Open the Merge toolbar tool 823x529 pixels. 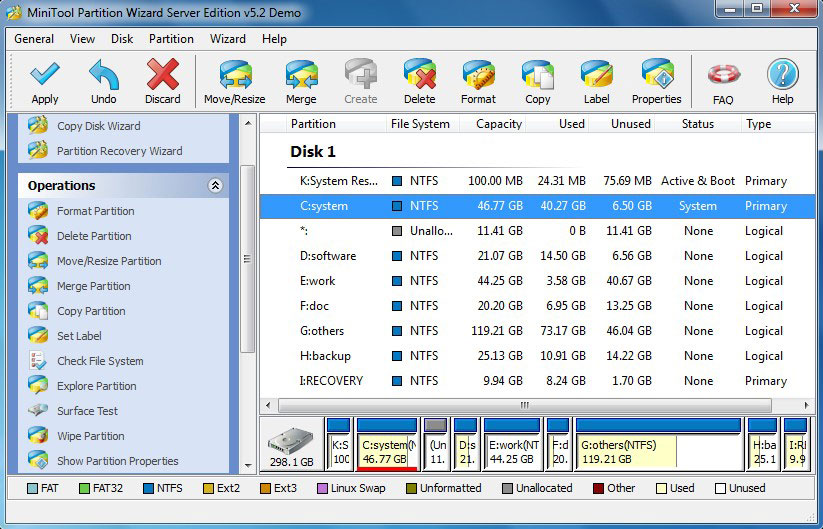301,82
